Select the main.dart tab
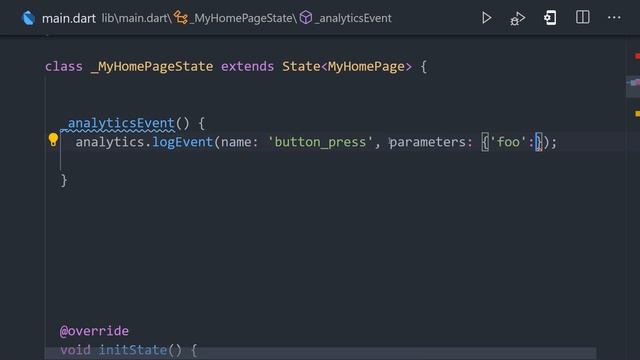The height and width of the screenshot is (360, 640). 69,18
